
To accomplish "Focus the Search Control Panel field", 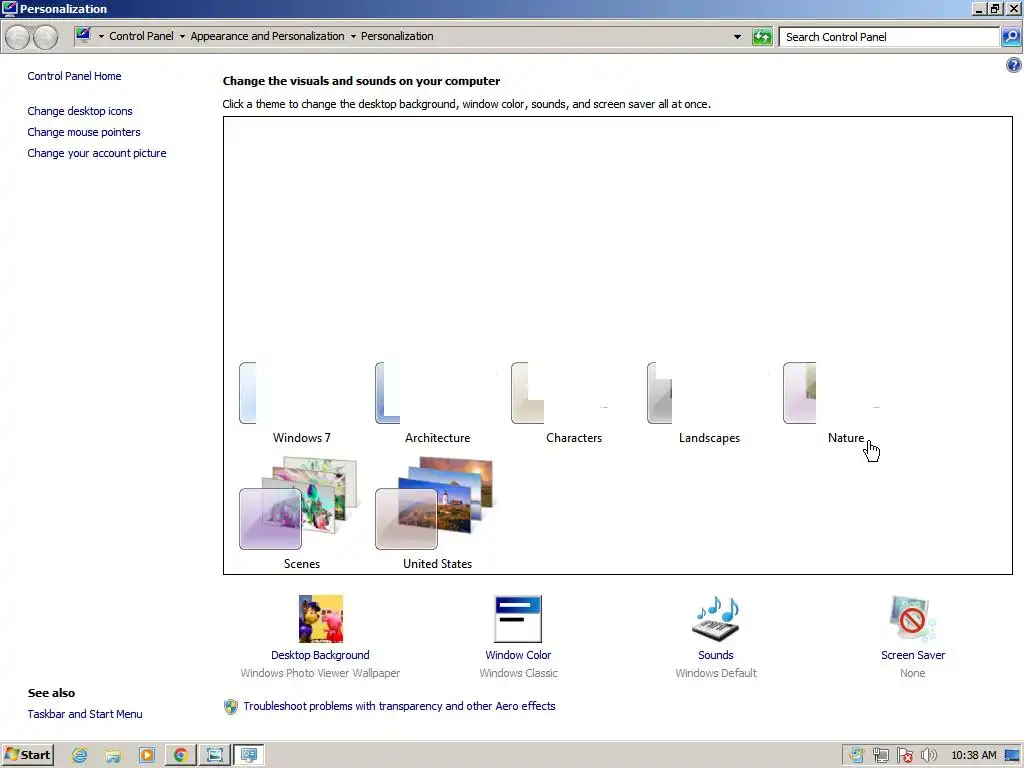I will (889, 37).
